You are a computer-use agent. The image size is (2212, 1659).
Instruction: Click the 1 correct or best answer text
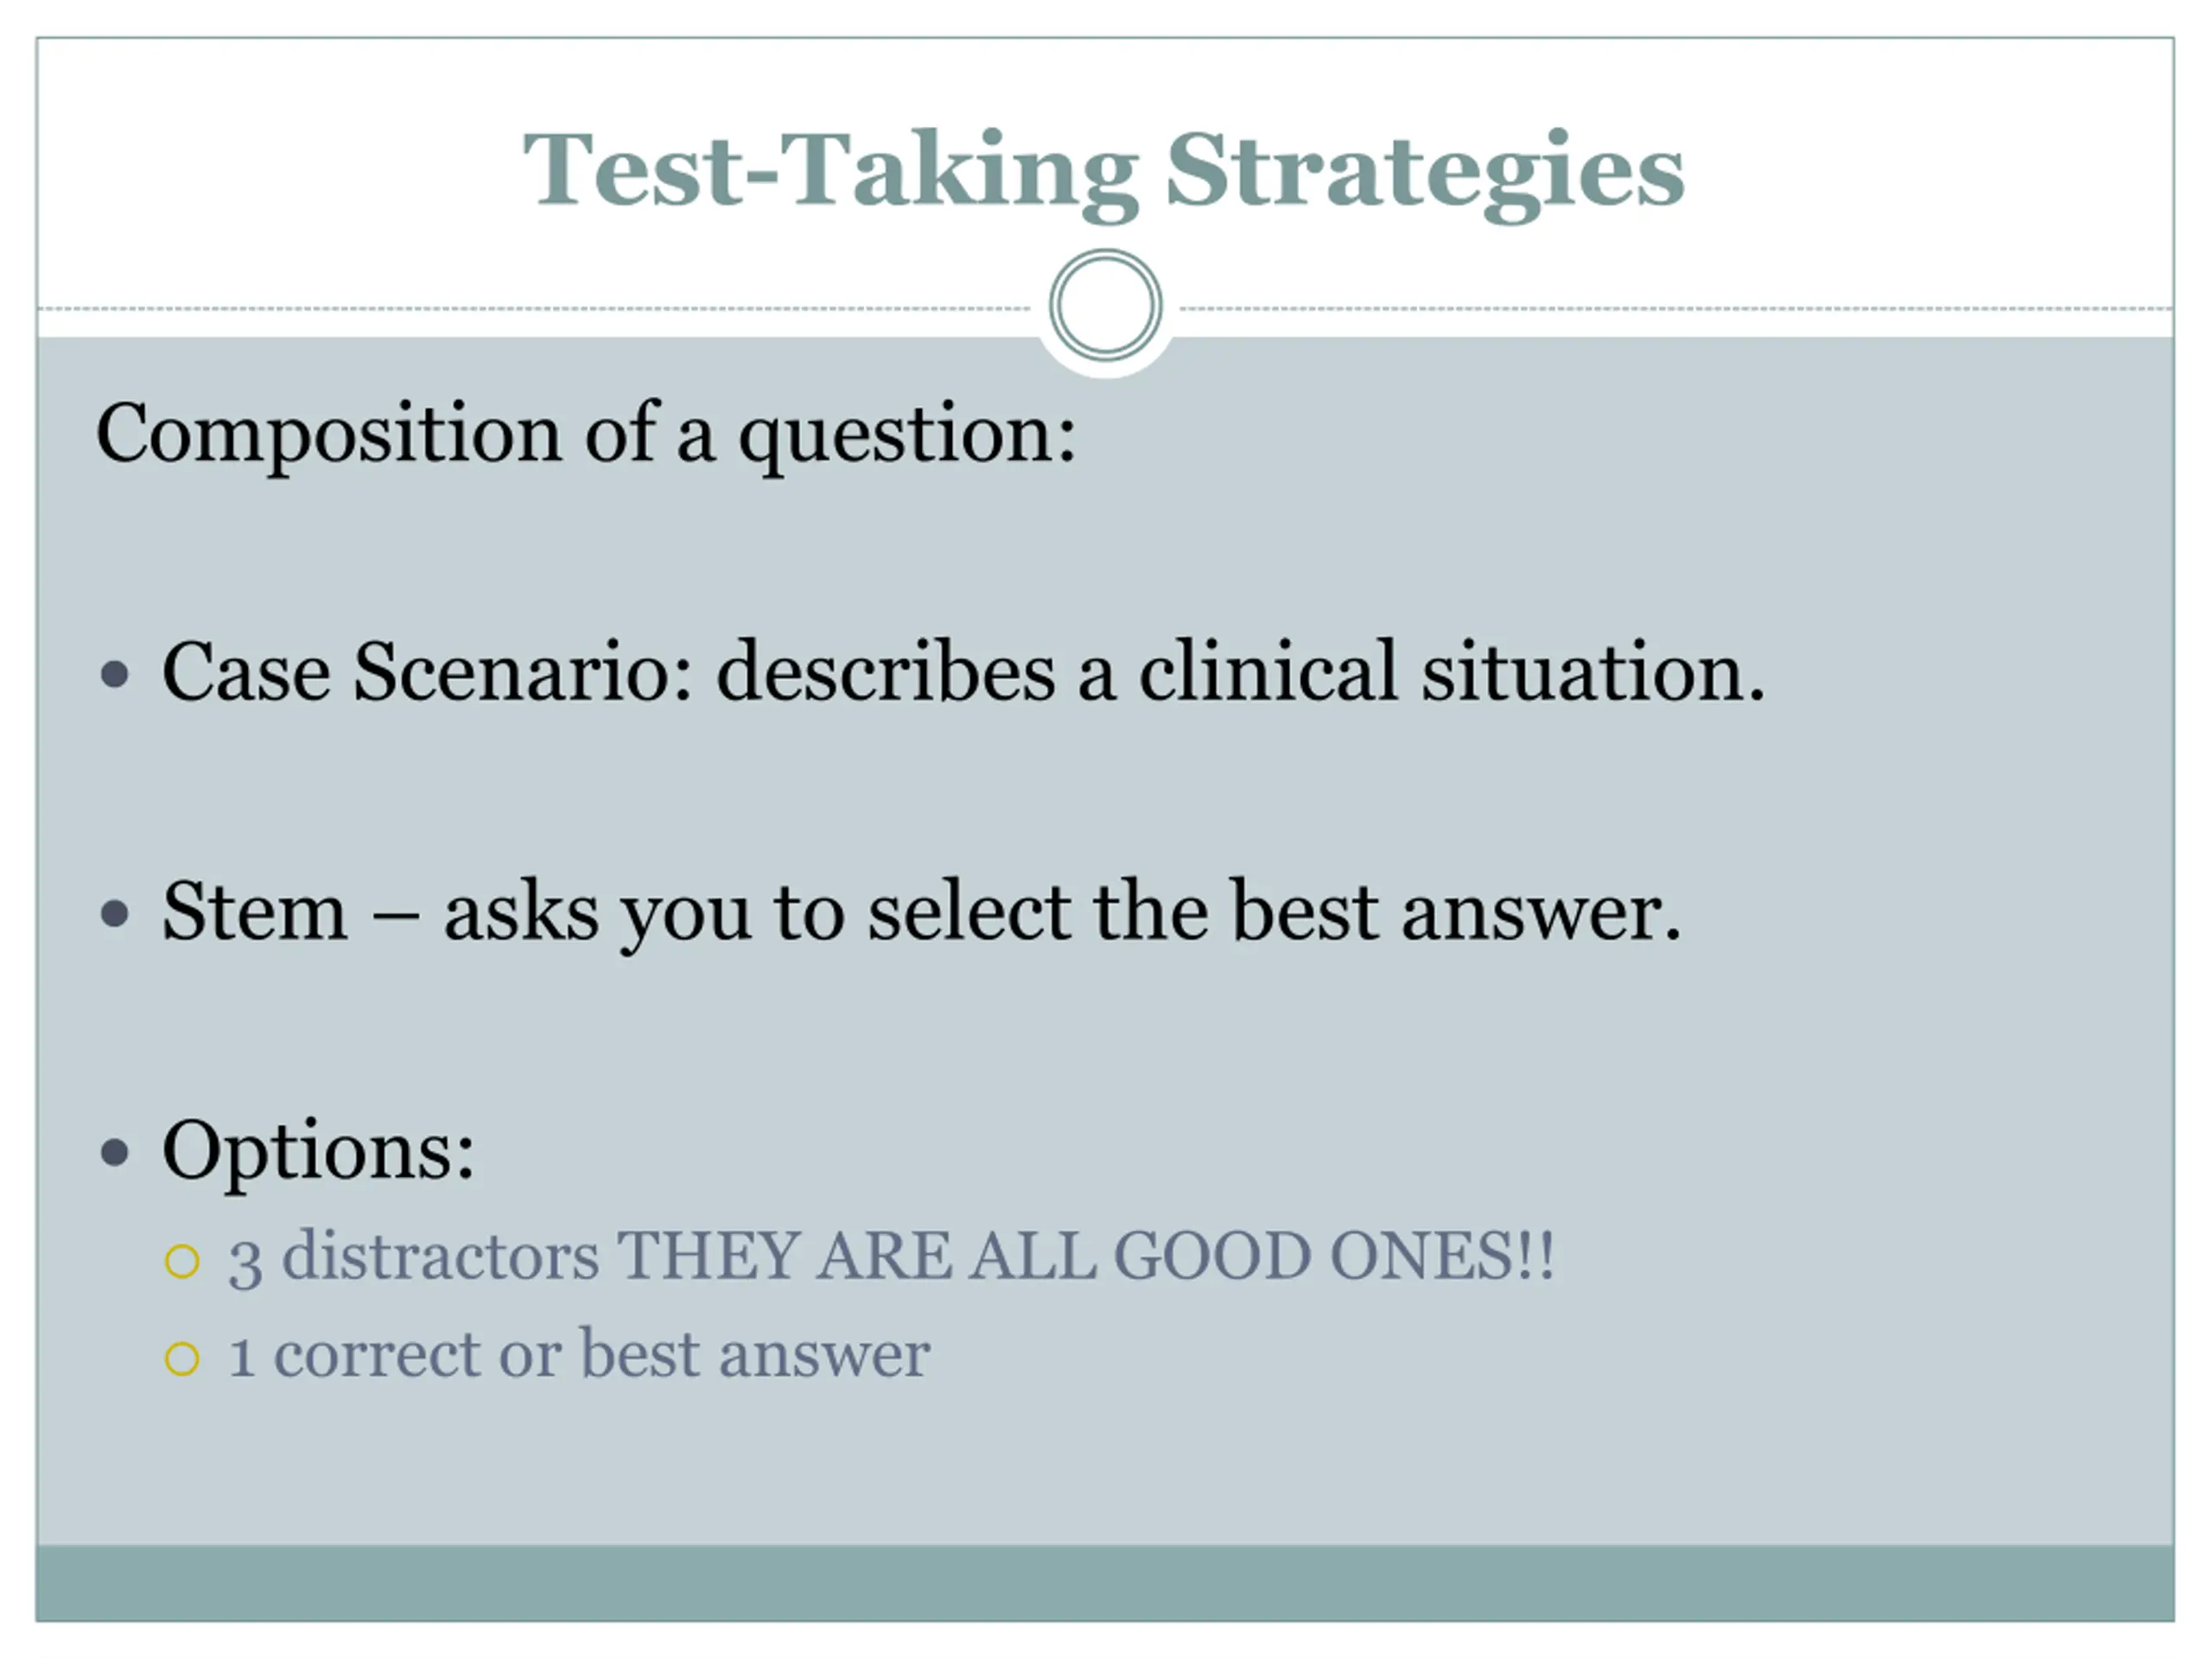pos(579,1355)
